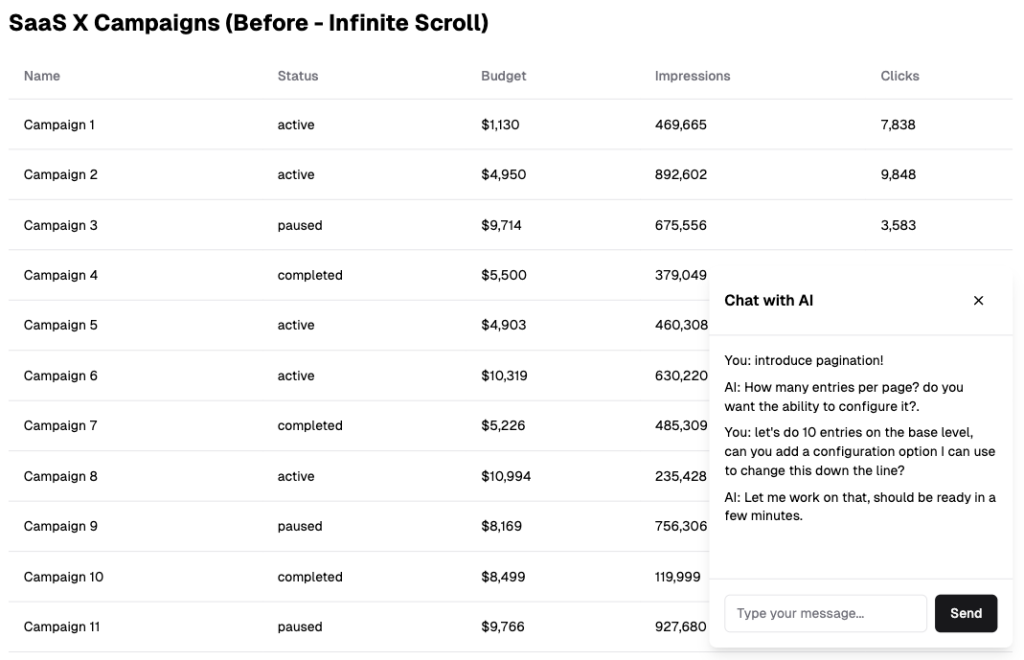Open the Campaign 1 row
Image resolution: width=1024 pixels, height=660 pixels.
tap(510, 125)
